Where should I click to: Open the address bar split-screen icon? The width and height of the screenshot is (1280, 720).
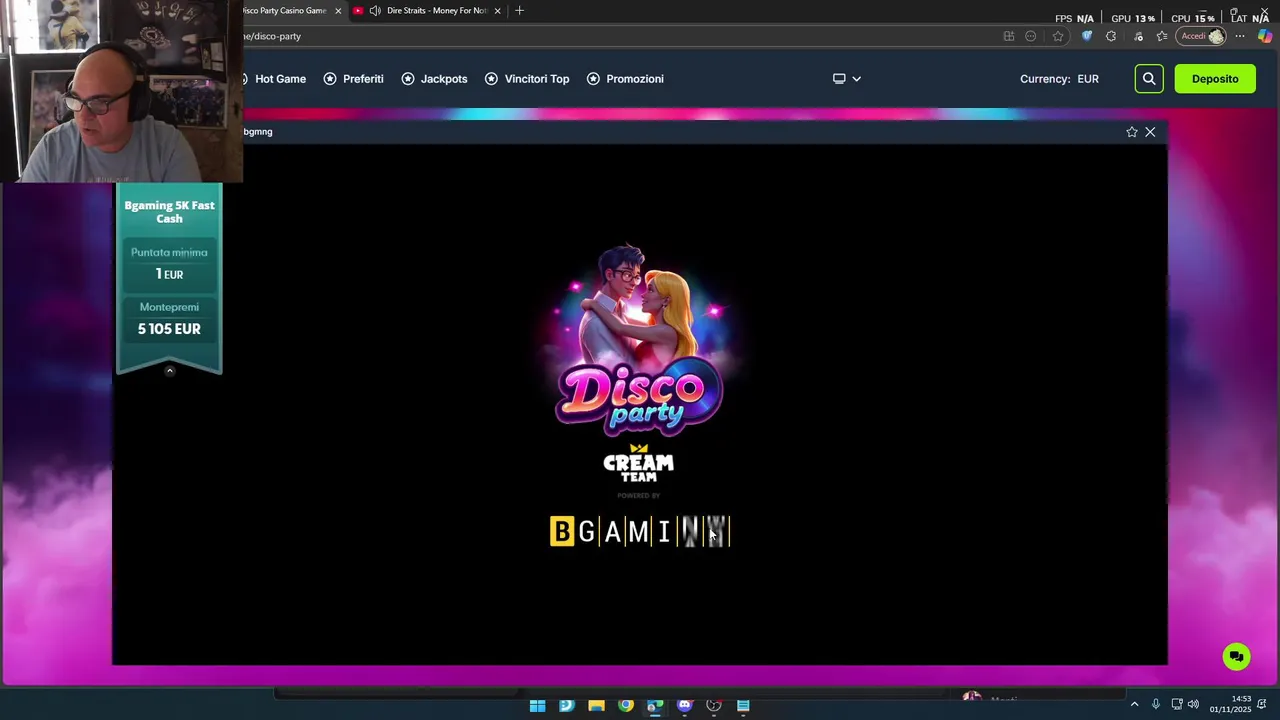pyautogui.click(x=1008, y=36)
